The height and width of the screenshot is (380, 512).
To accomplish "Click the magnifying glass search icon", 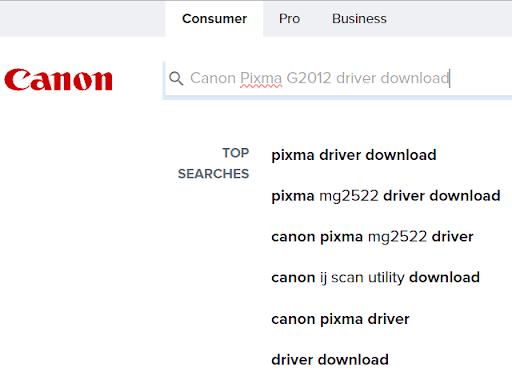I will click(x=176, y=78).
